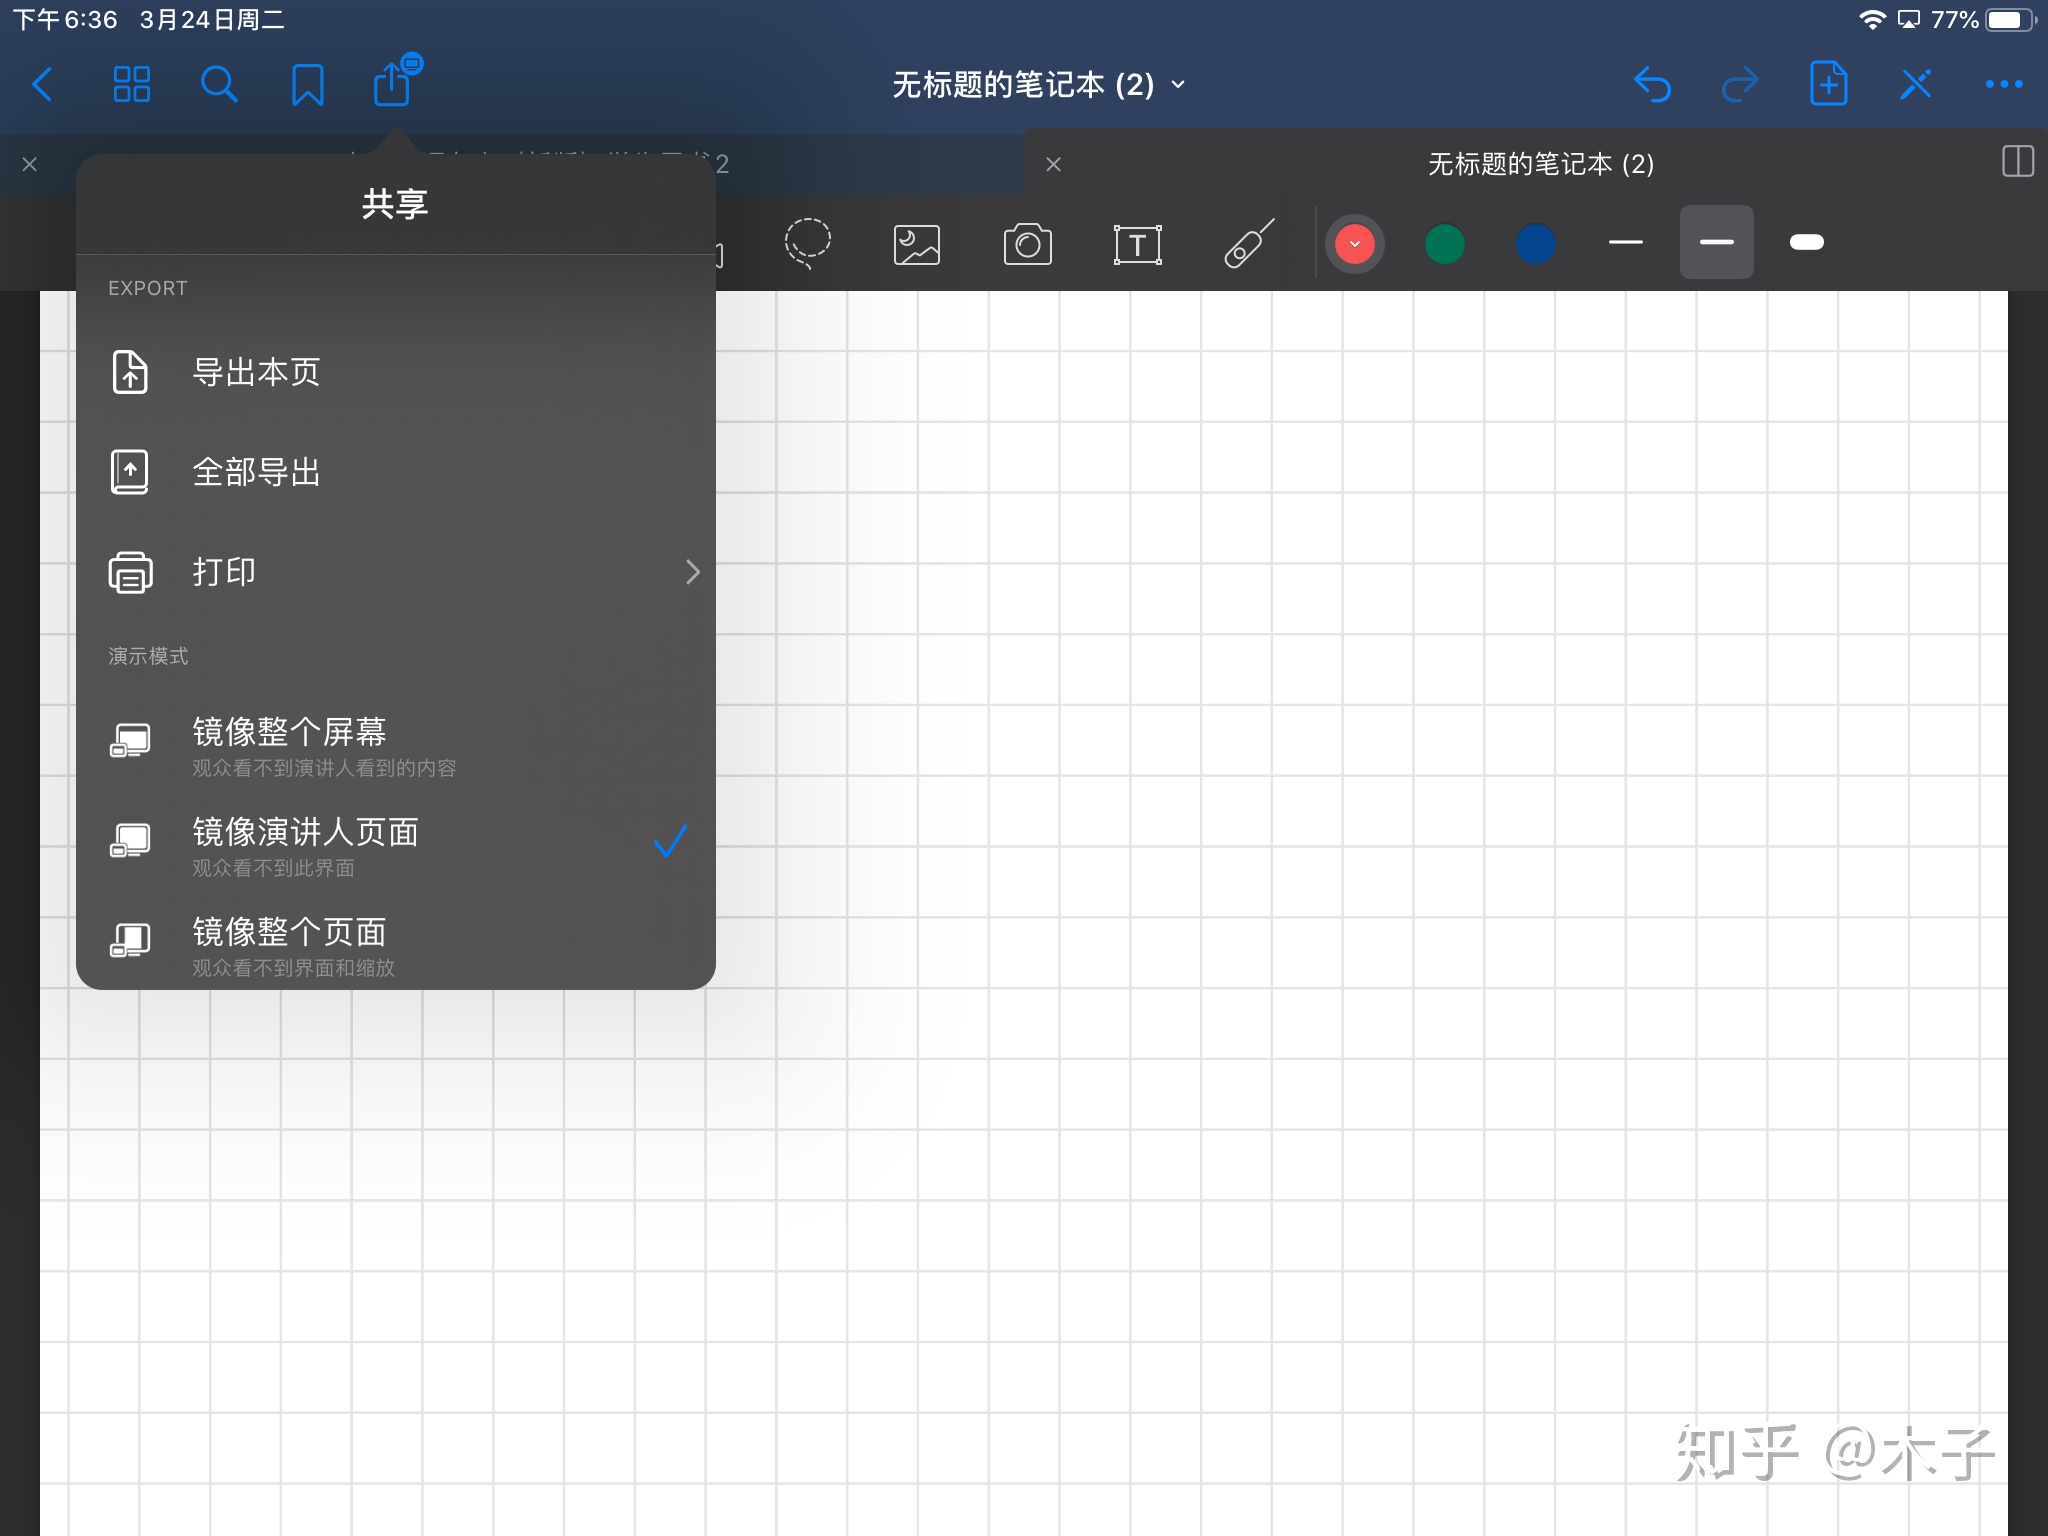The height and width of the screenshot is (1536, 2048).
Task: Open the image insert tool
Action: point(916,244)
